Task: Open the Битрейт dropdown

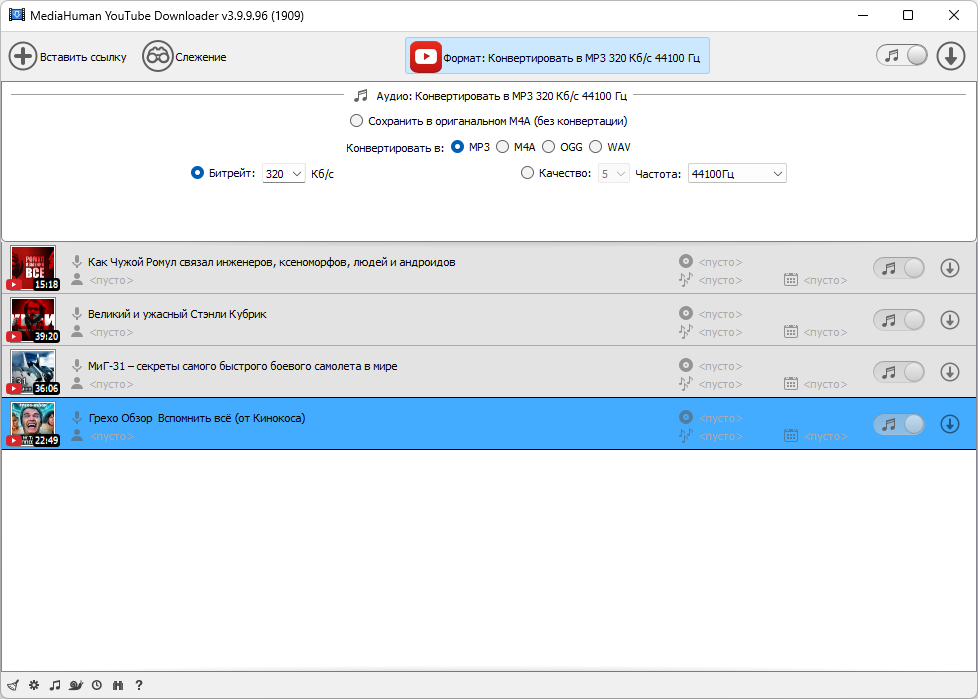Action: [283, 172]
